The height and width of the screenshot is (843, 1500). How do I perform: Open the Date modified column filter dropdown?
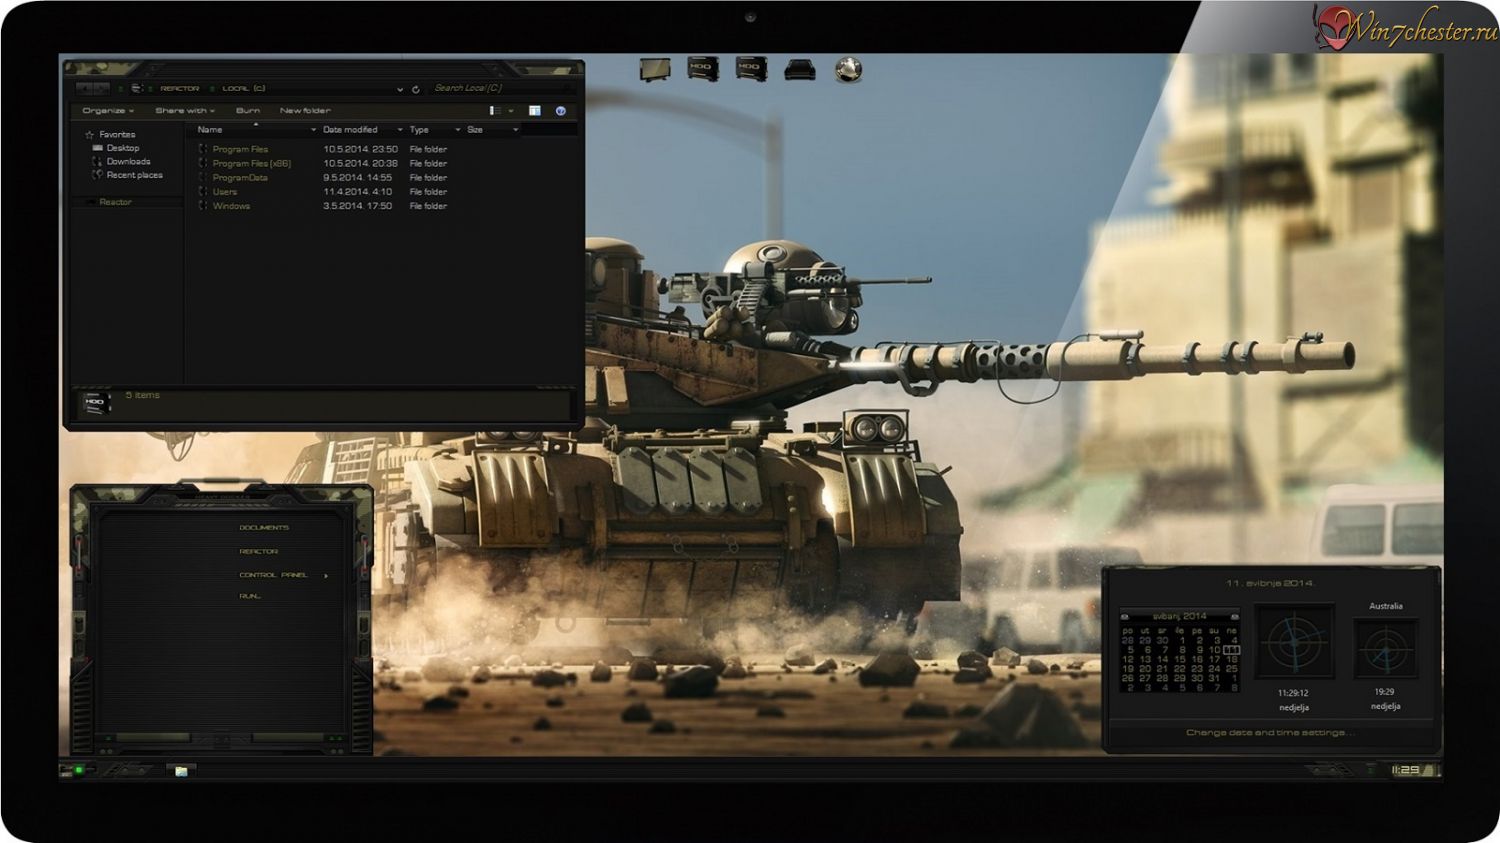tap(400, 130)
